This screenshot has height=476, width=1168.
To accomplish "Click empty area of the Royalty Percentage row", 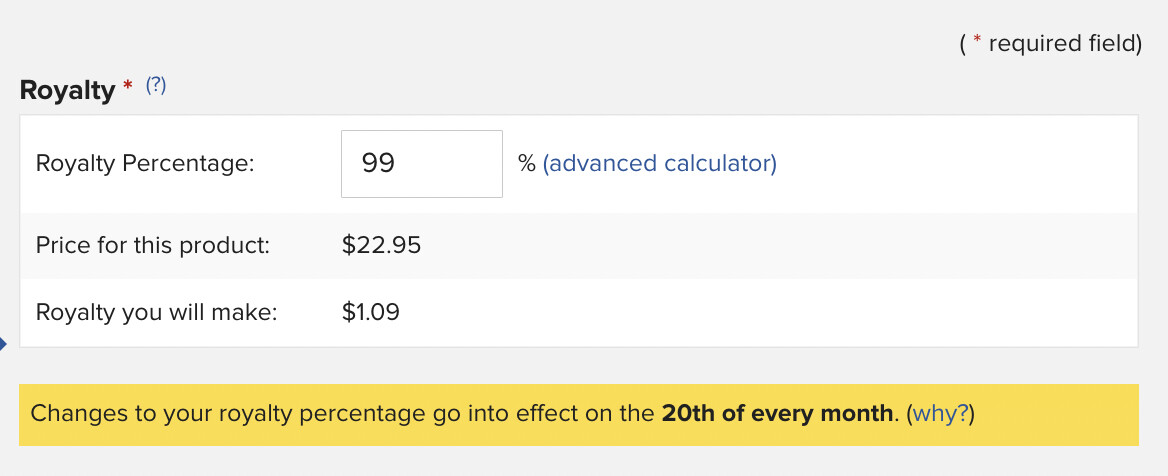I will pos(953,164).
